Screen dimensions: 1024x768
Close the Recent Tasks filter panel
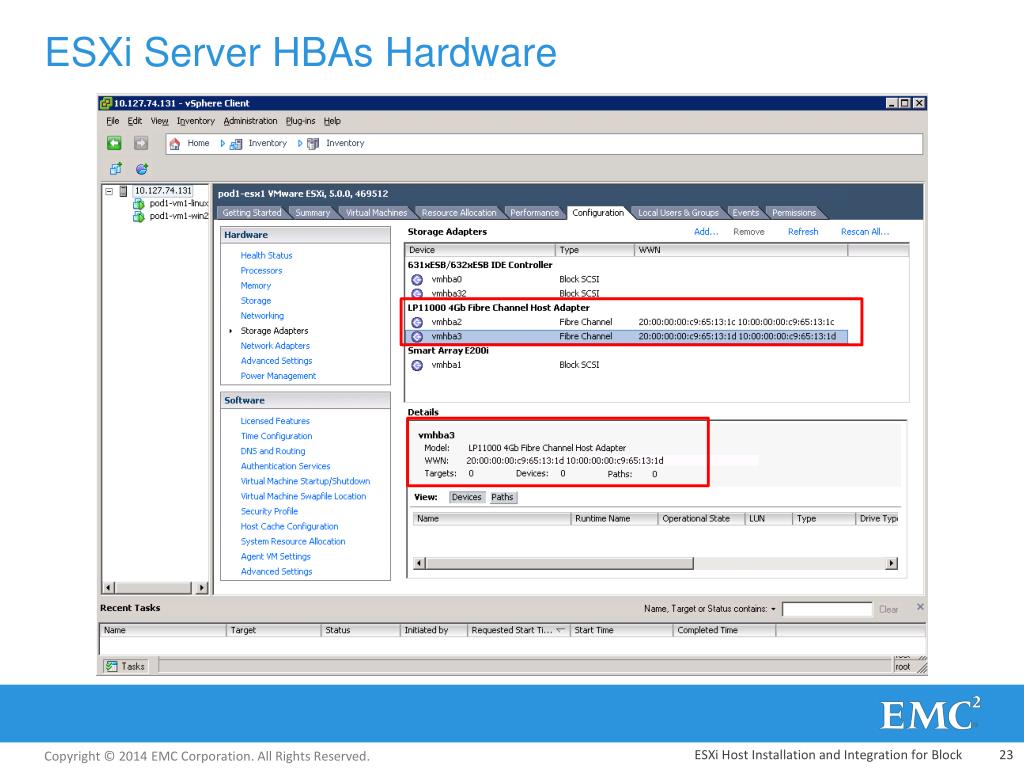920,607
